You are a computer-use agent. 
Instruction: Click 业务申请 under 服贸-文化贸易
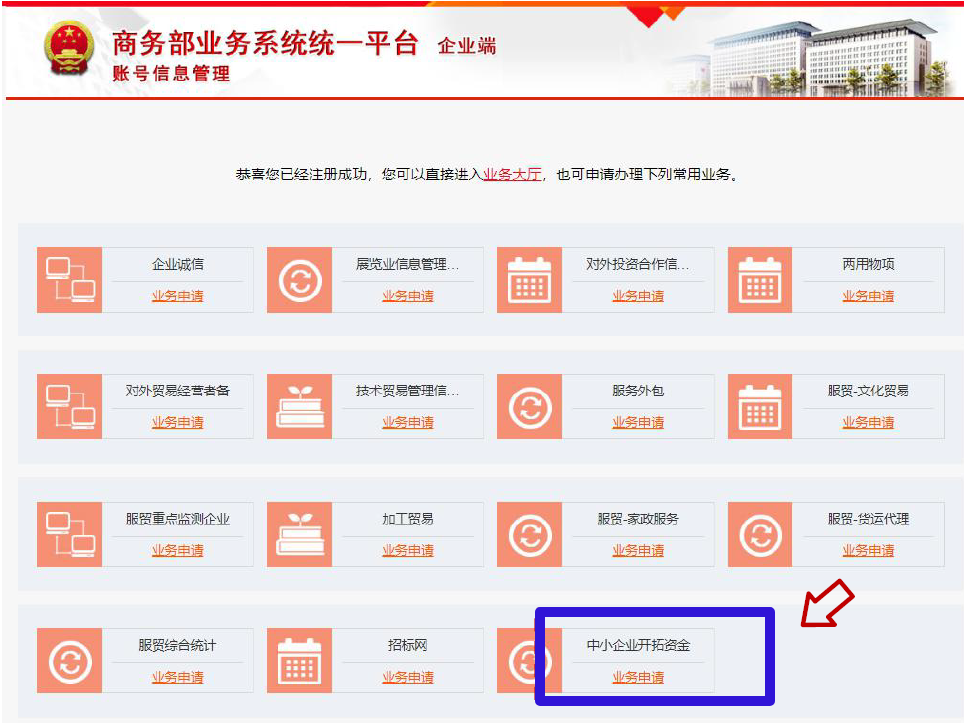tap(868, 423)
